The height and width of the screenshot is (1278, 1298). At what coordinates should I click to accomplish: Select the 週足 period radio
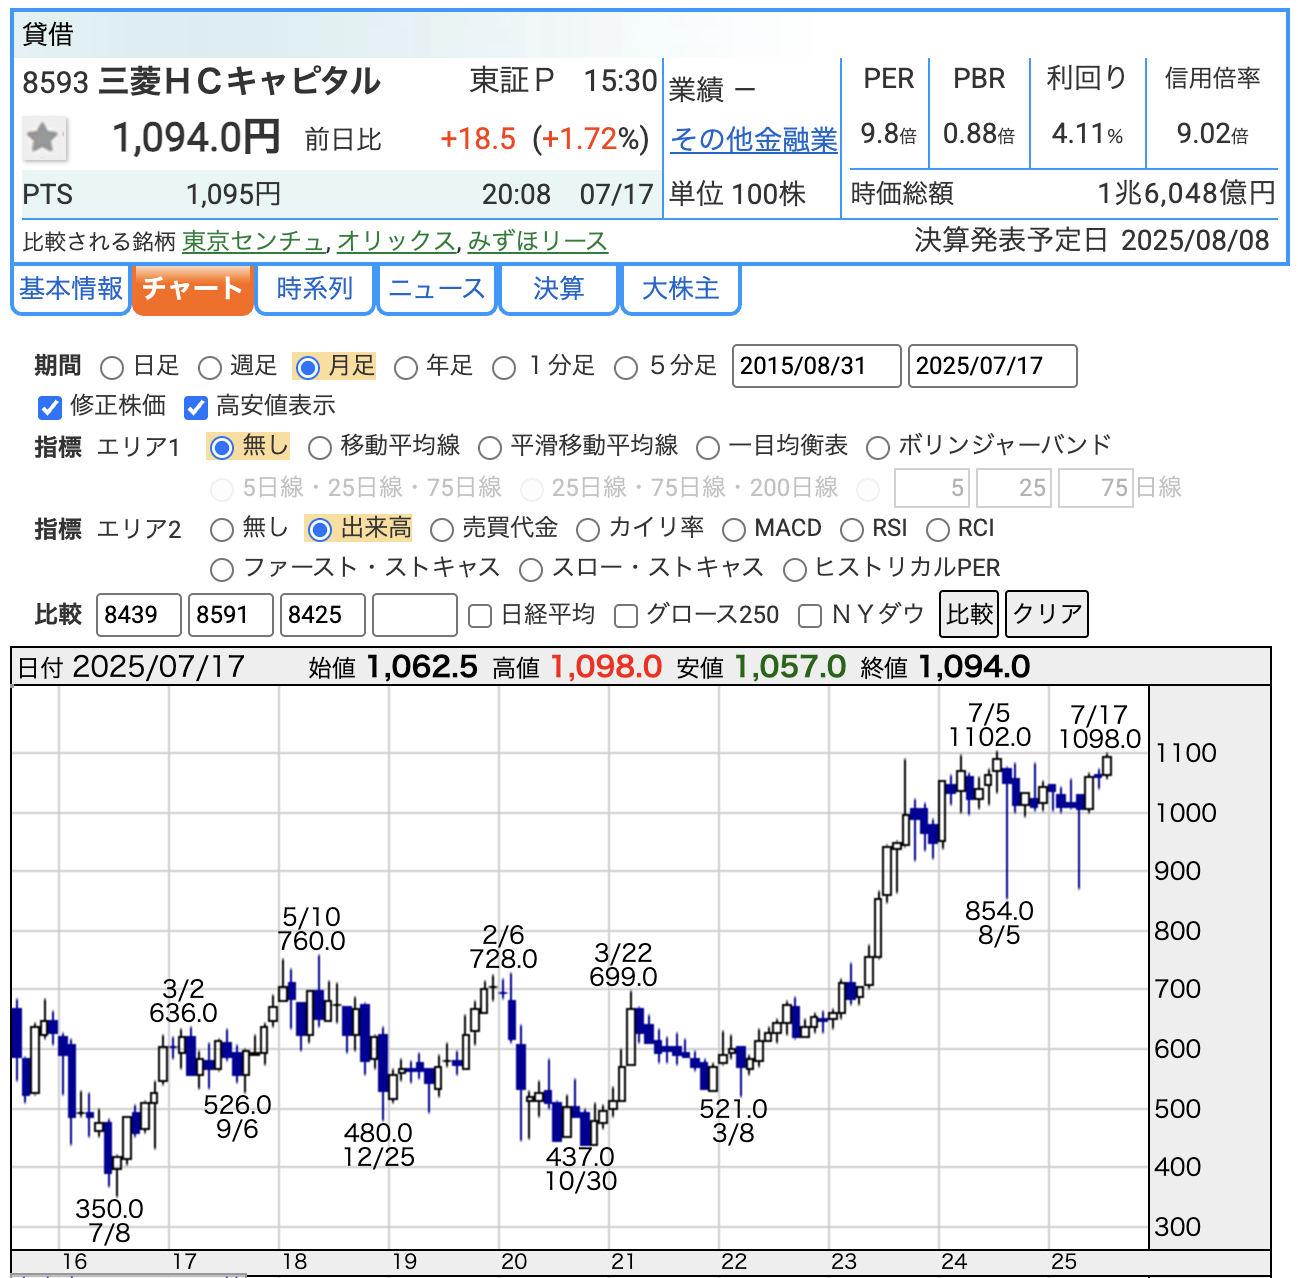(x=209, y=368)
